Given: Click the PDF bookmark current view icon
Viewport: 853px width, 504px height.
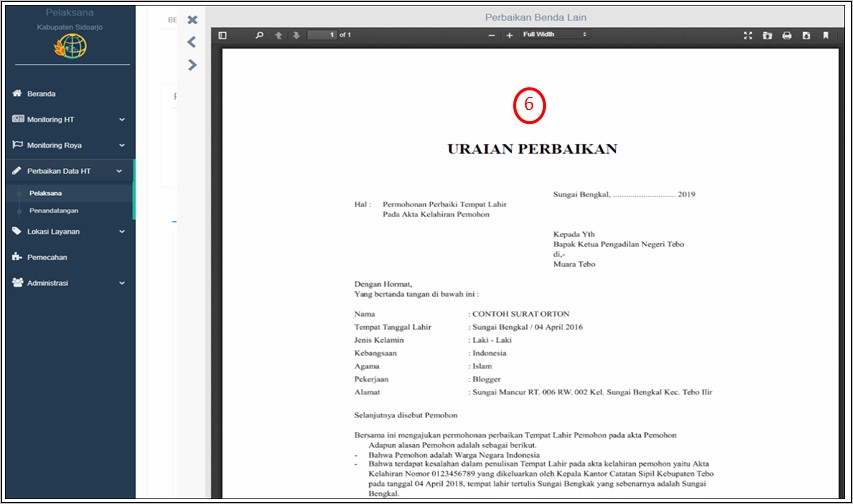Looking at the screenshot, I should [826, 35].
